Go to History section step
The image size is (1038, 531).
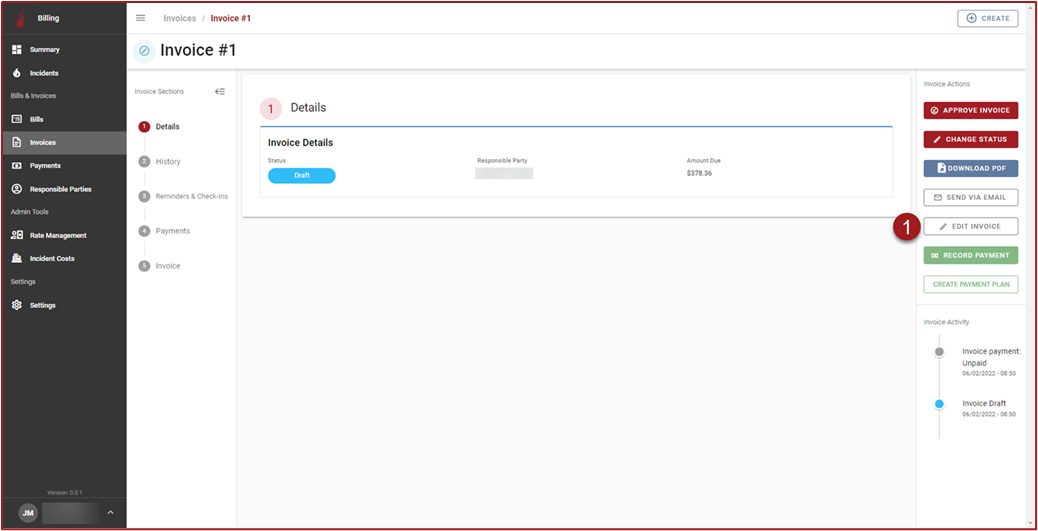click(168, 161)
